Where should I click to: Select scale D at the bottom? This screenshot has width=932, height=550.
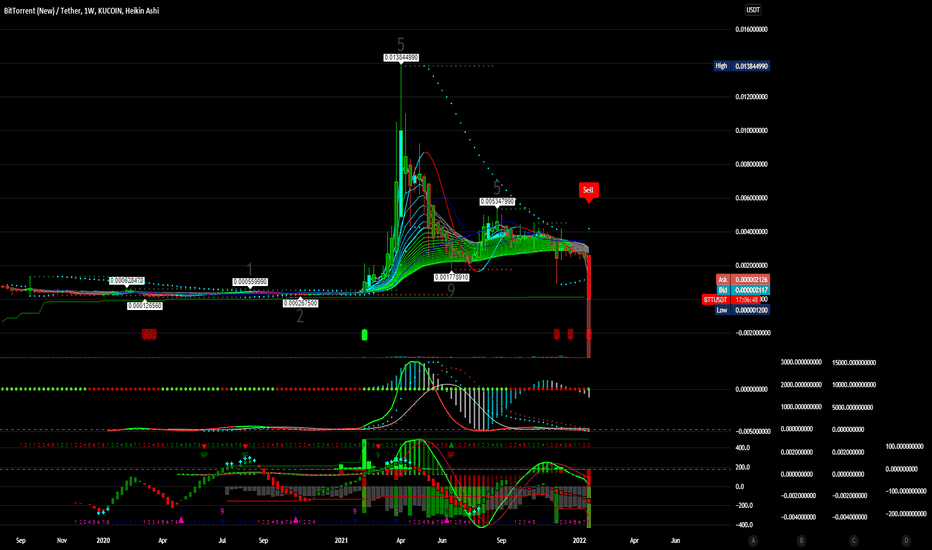[906, 540]
